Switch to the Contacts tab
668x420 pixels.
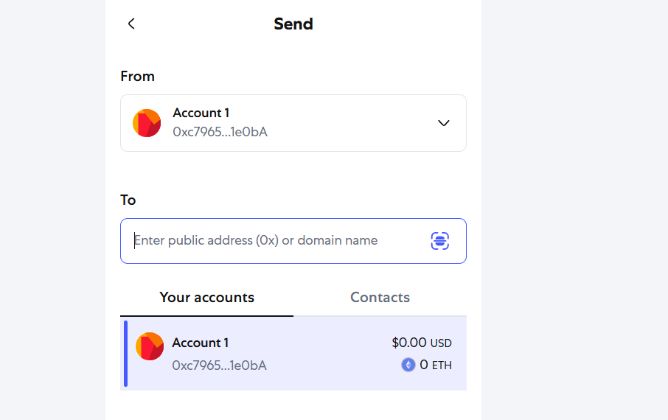coord(380,297)
